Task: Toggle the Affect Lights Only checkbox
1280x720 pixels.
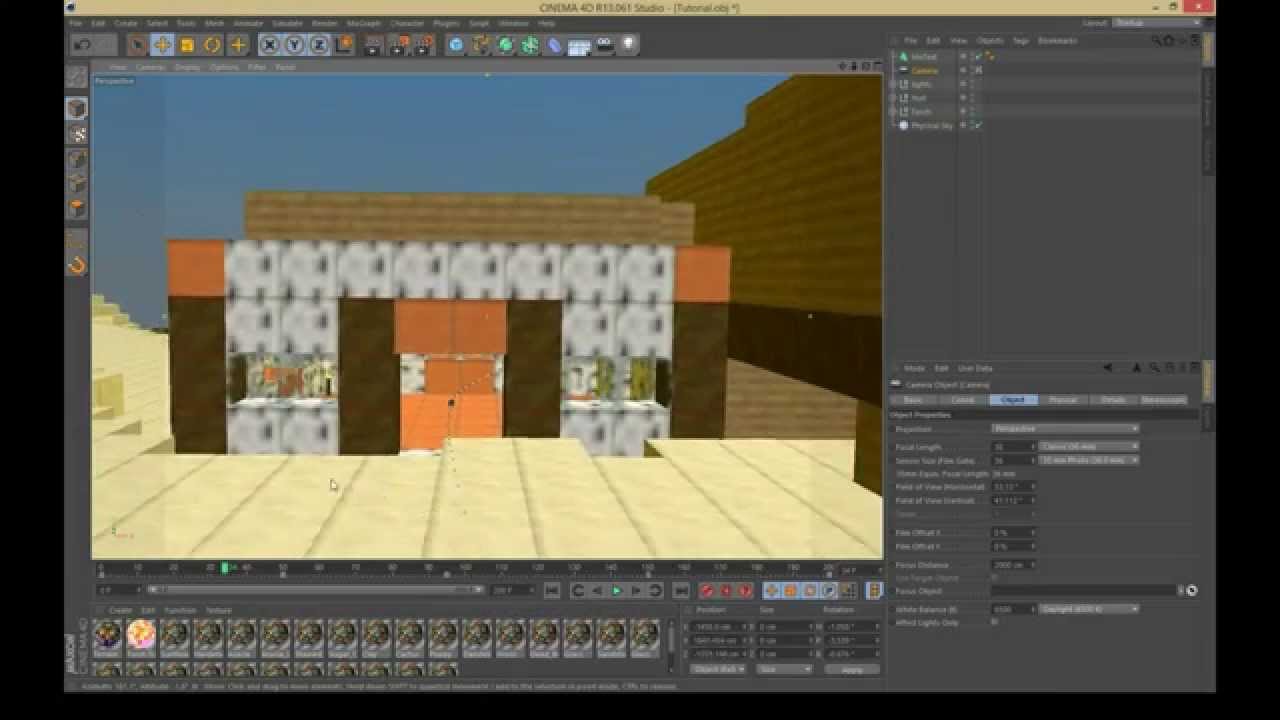Action: click(994, 622)
